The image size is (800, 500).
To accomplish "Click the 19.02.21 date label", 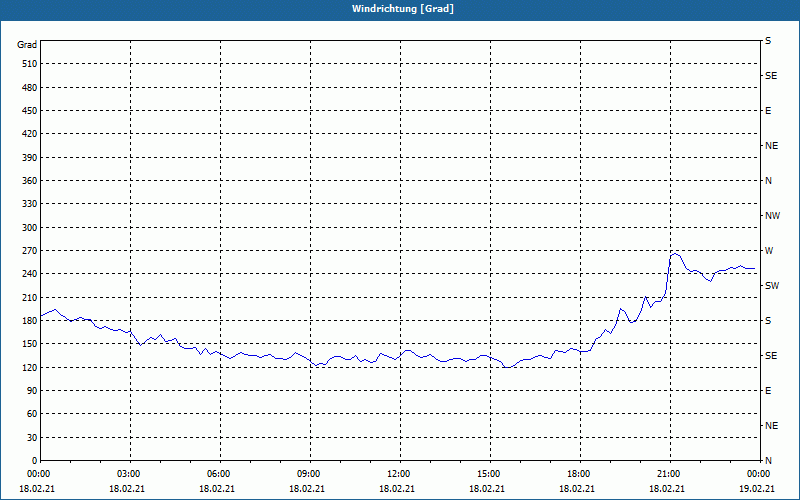I will 757,489.
